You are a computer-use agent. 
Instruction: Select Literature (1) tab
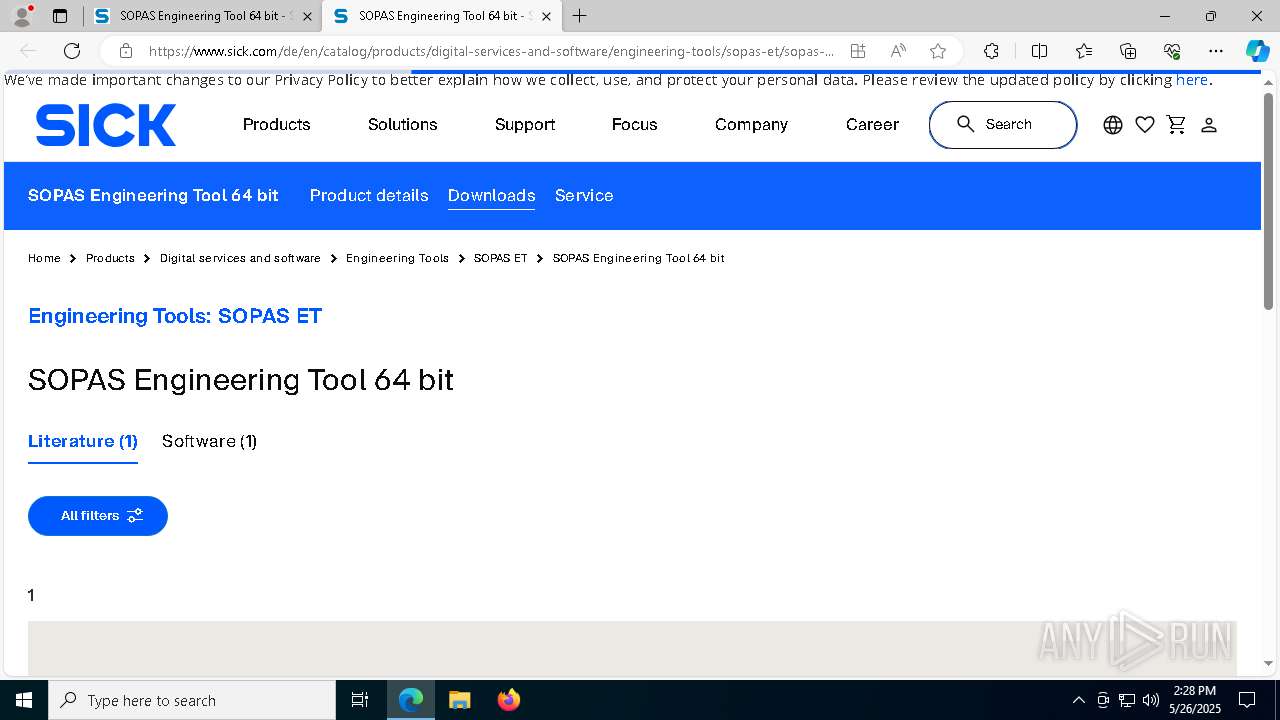click(x=83, y=441)
